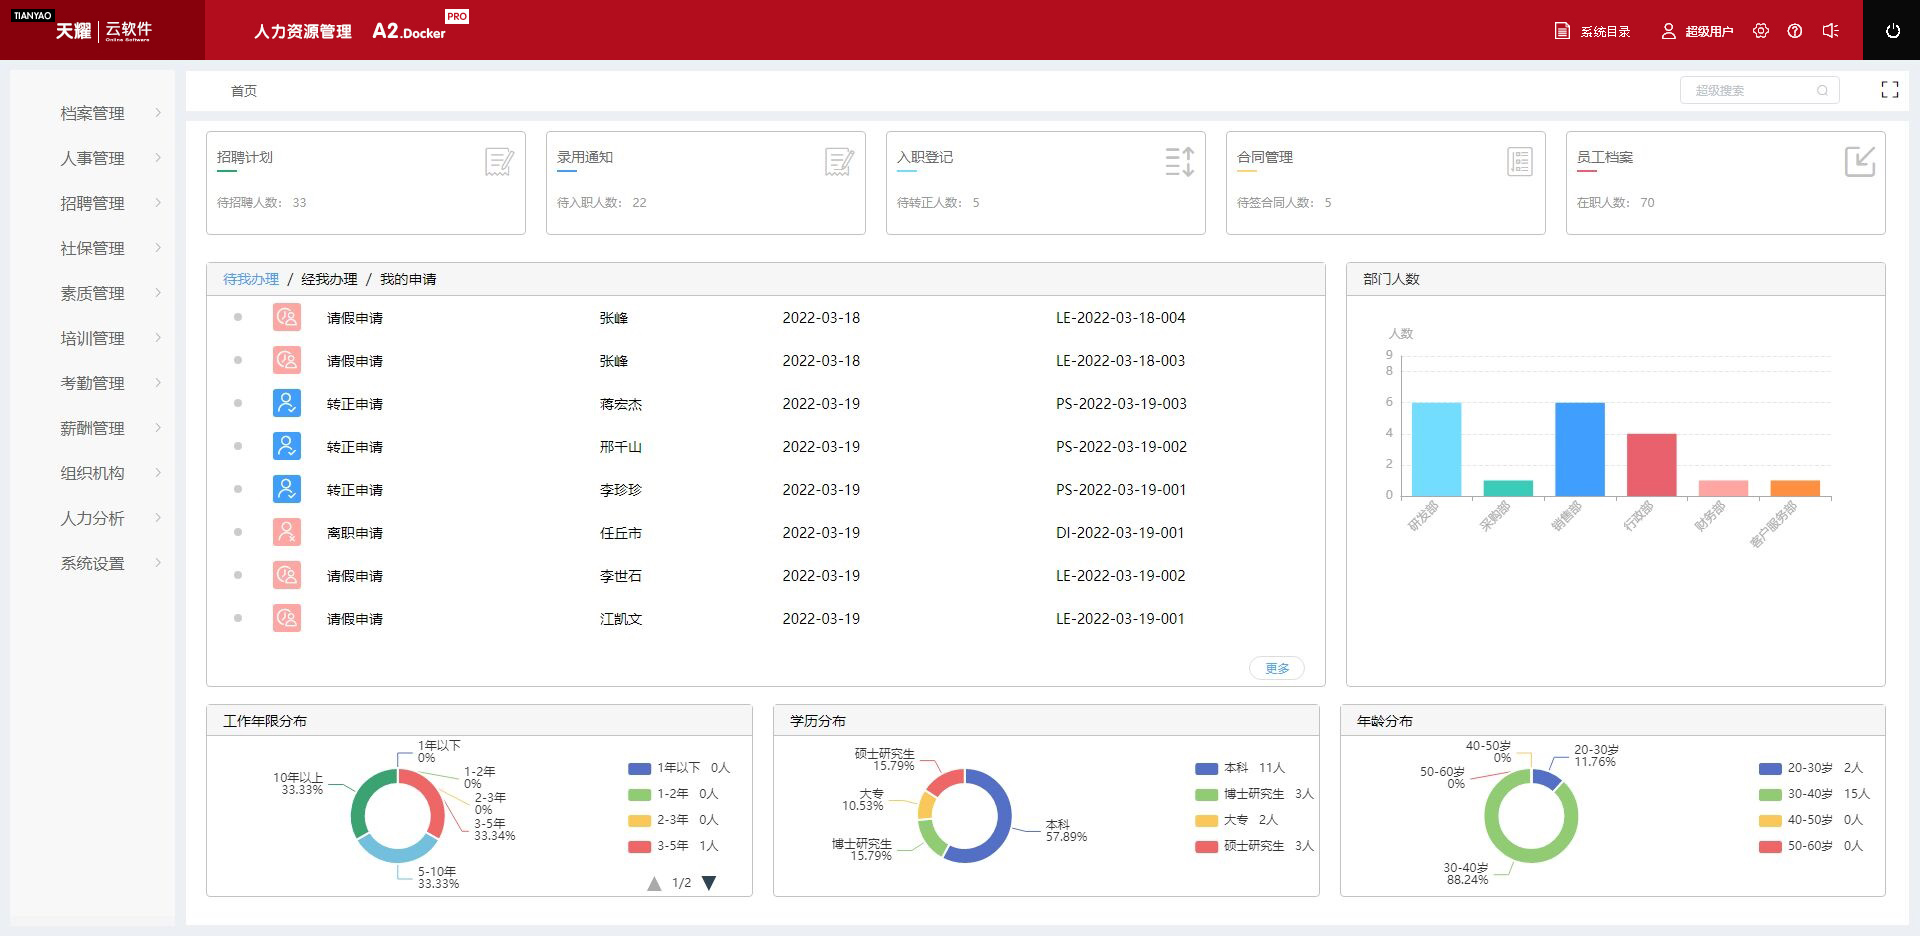Screen dimensions: 1920x936
Task: Switch to the 我的申请 tab
Action: tap(408, 280)
